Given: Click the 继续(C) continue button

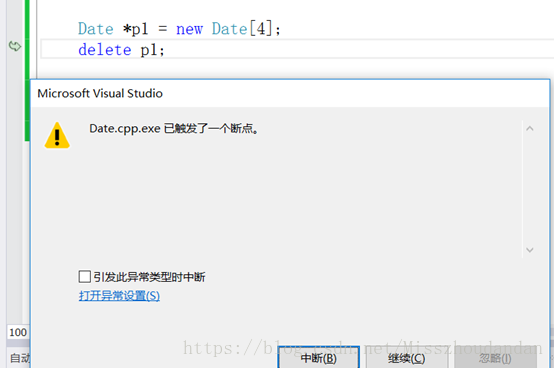Looking at the screenshot, I should 407,357.
